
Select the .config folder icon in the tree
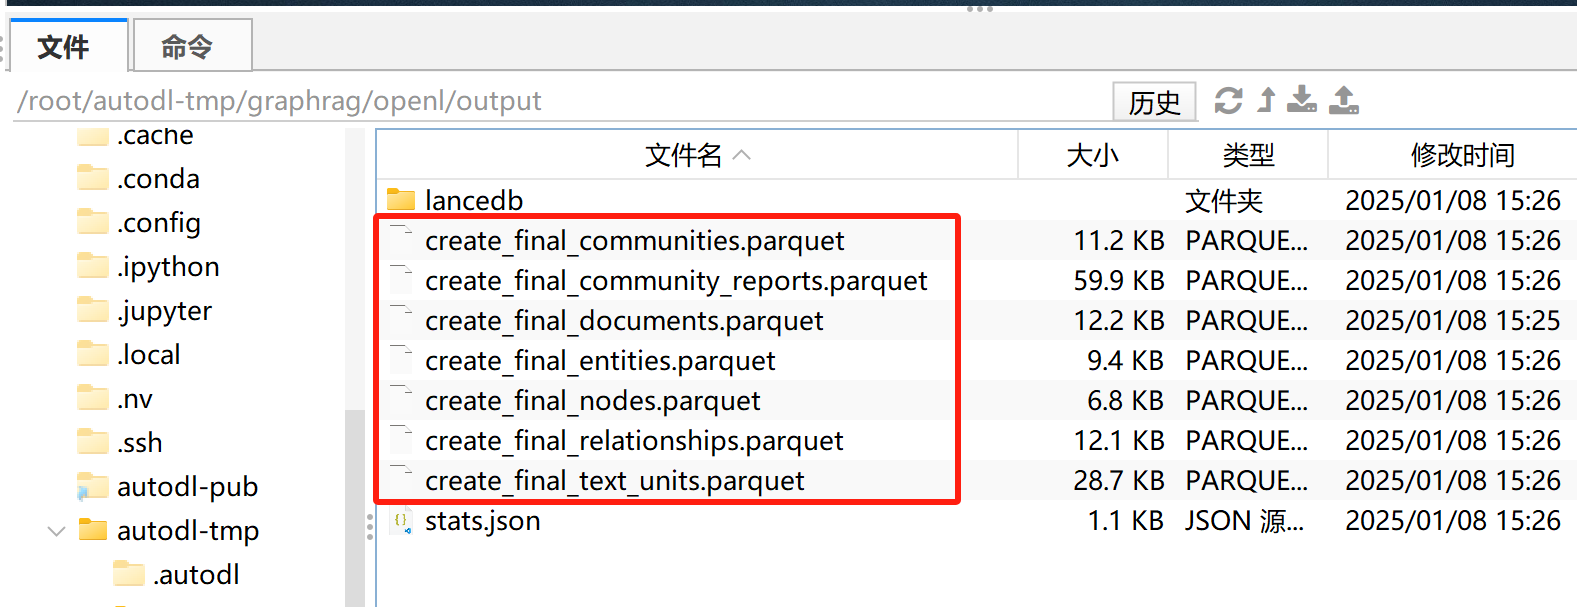[93, 222]
